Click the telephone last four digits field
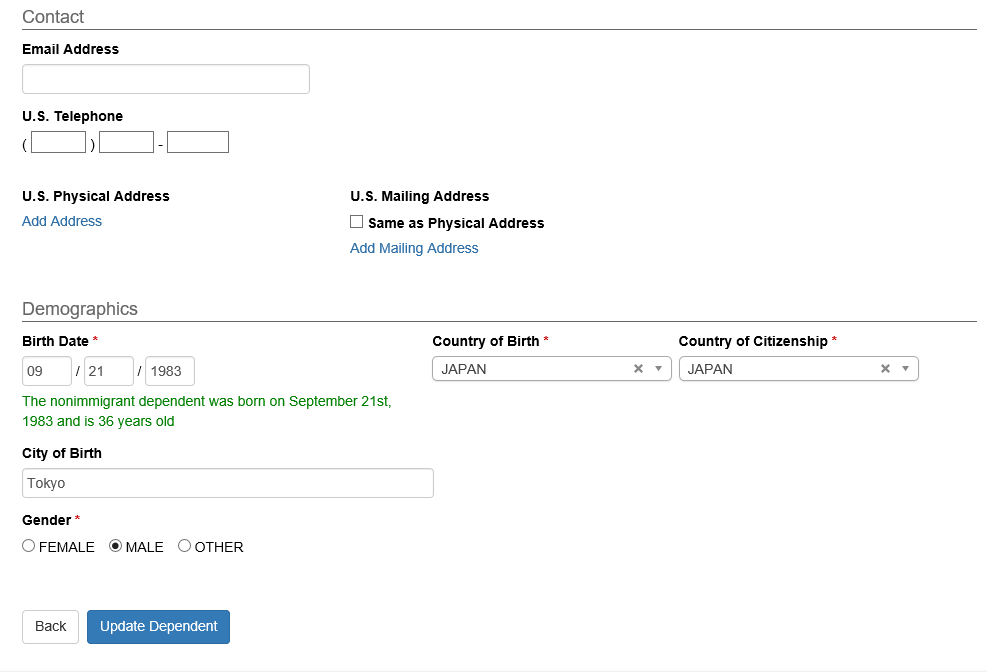 [x=198, y=142]
